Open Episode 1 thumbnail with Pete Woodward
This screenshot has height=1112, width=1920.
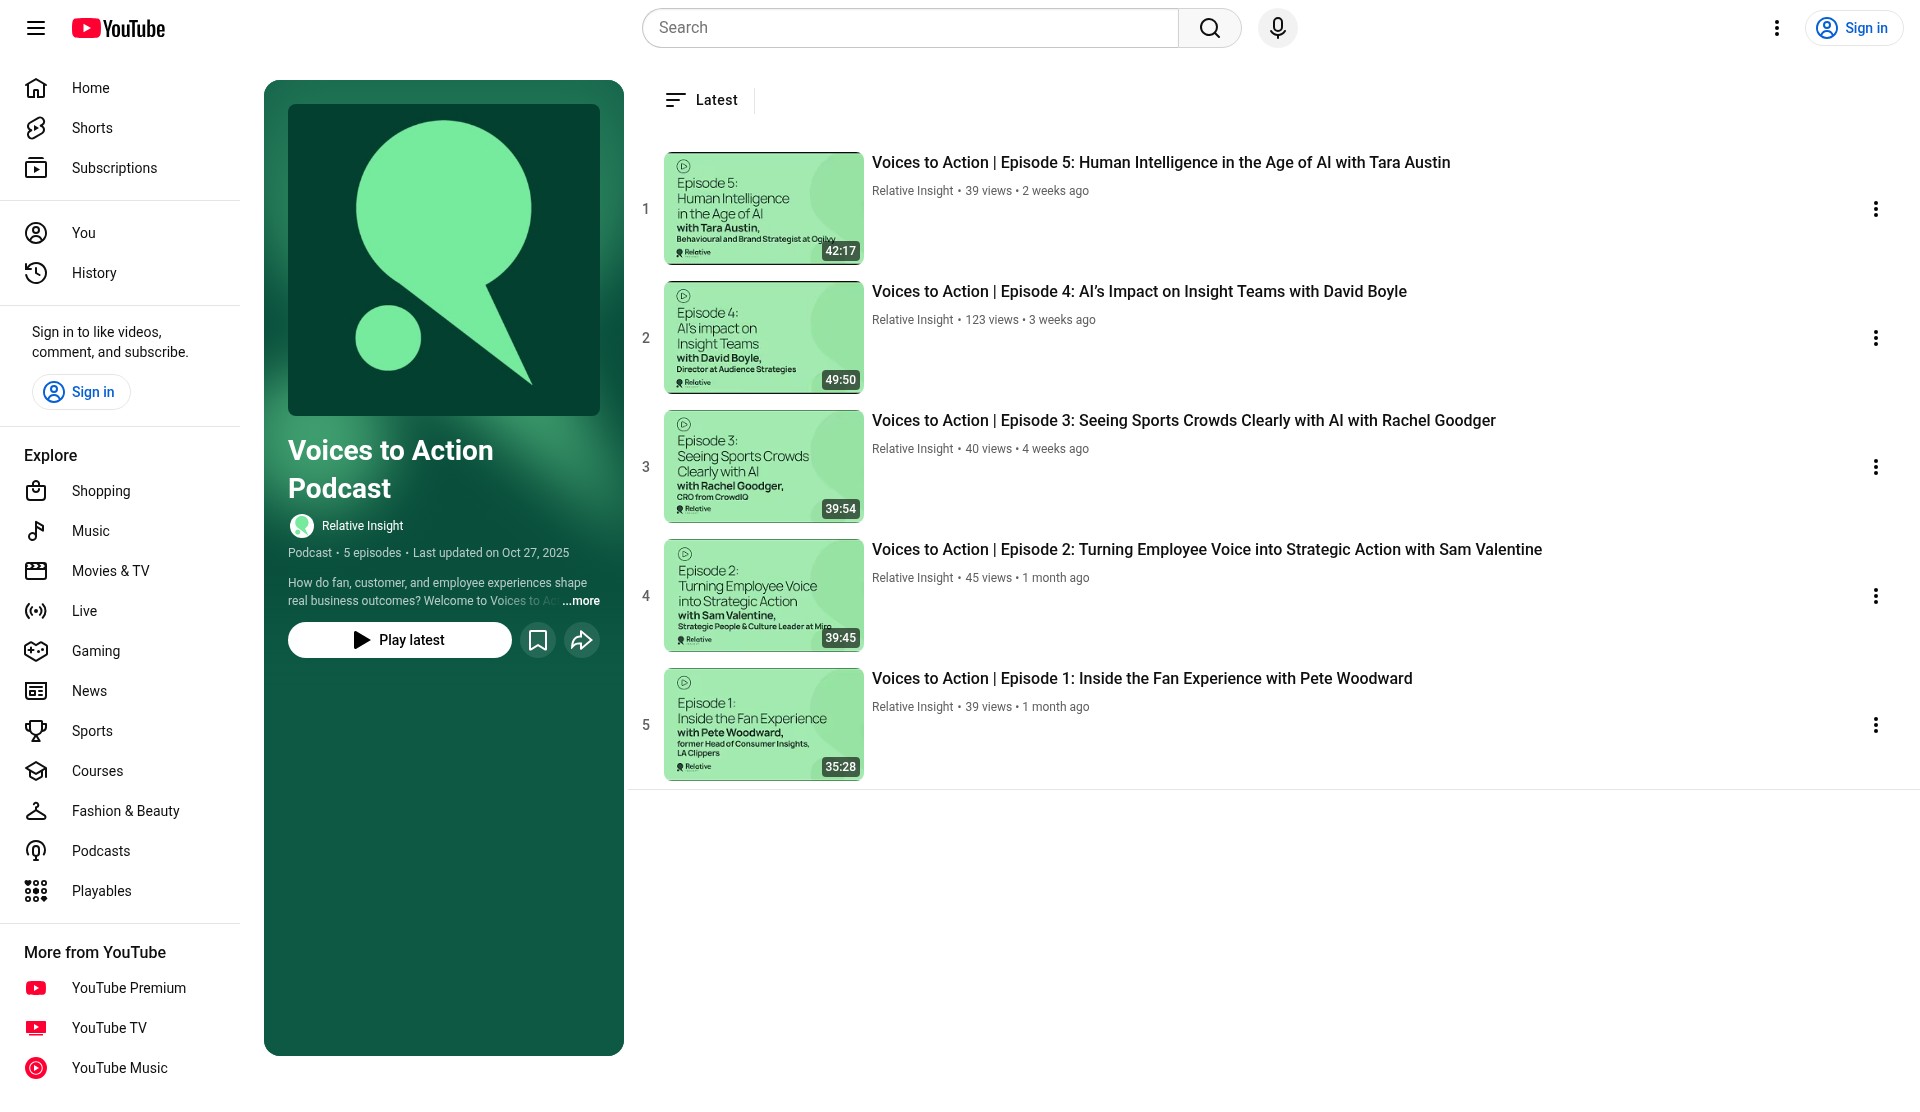764,724
